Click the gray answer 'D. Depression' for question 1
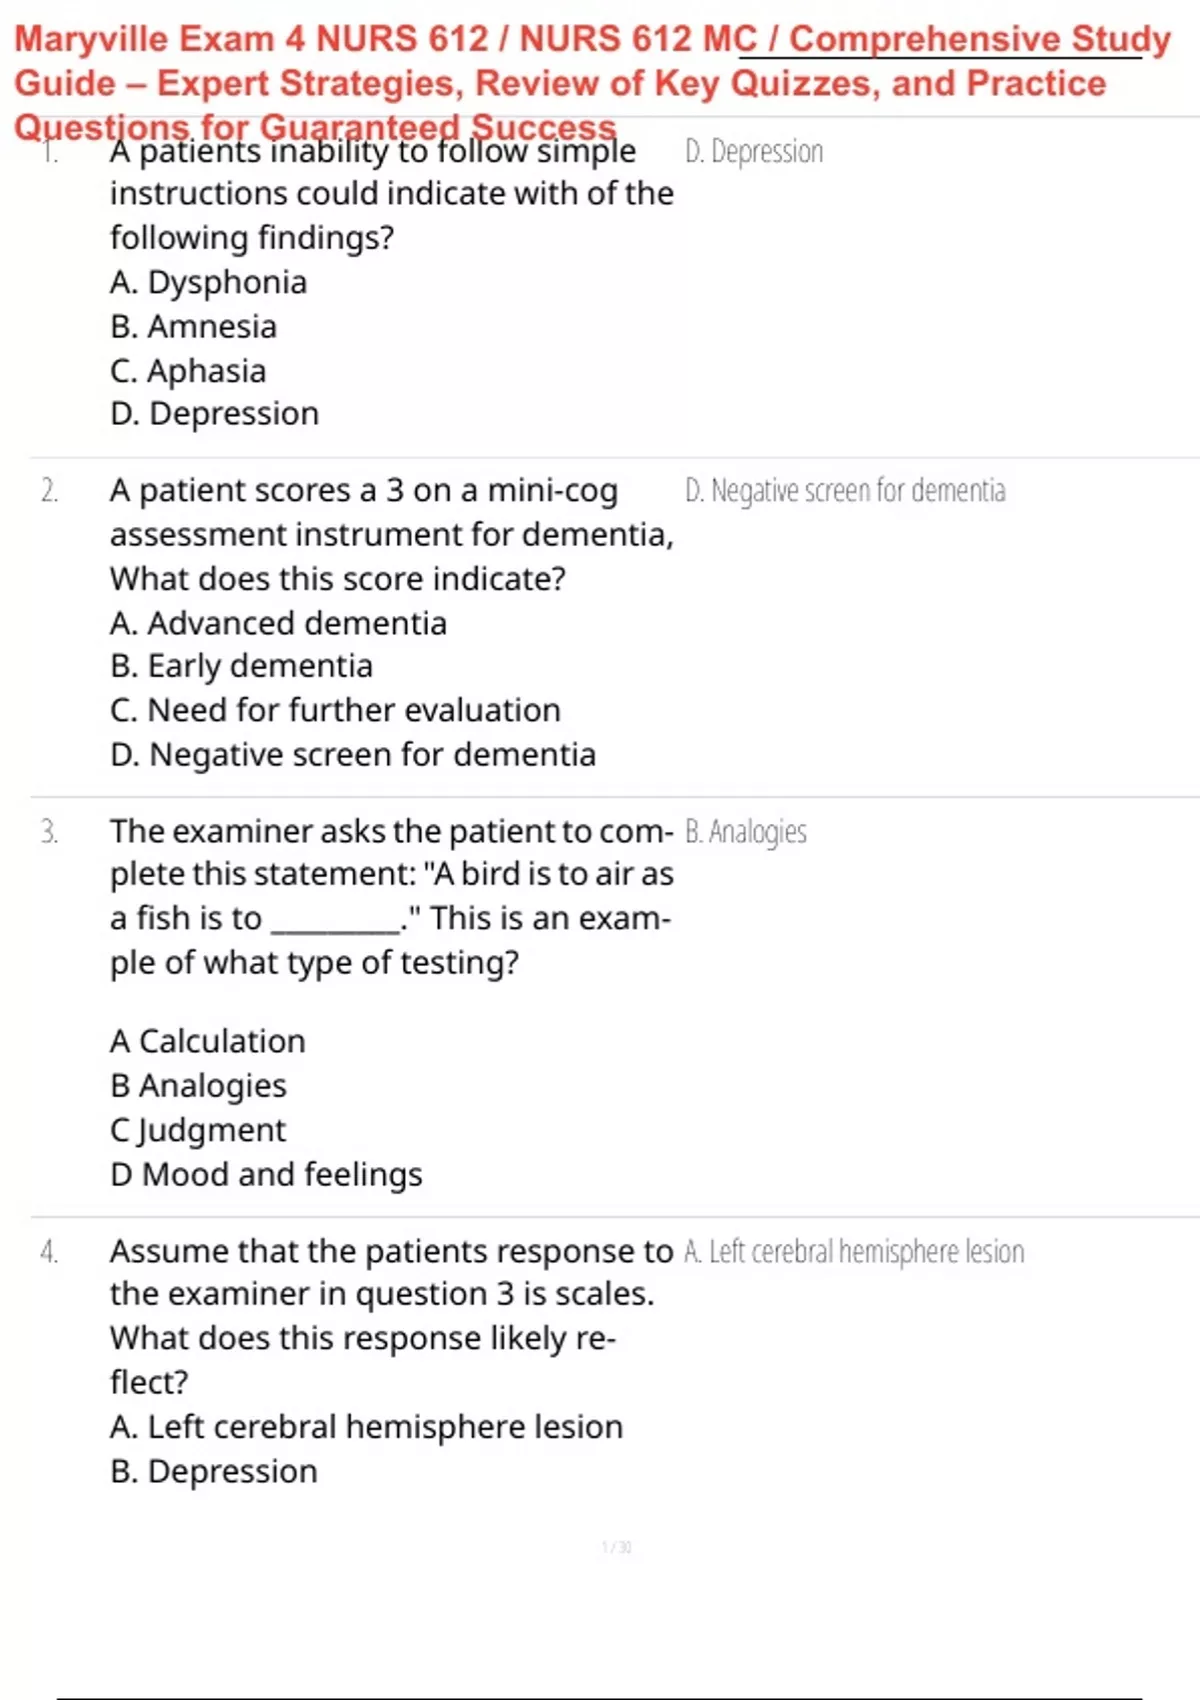The image size is (1200, 1700). (754, 152)
